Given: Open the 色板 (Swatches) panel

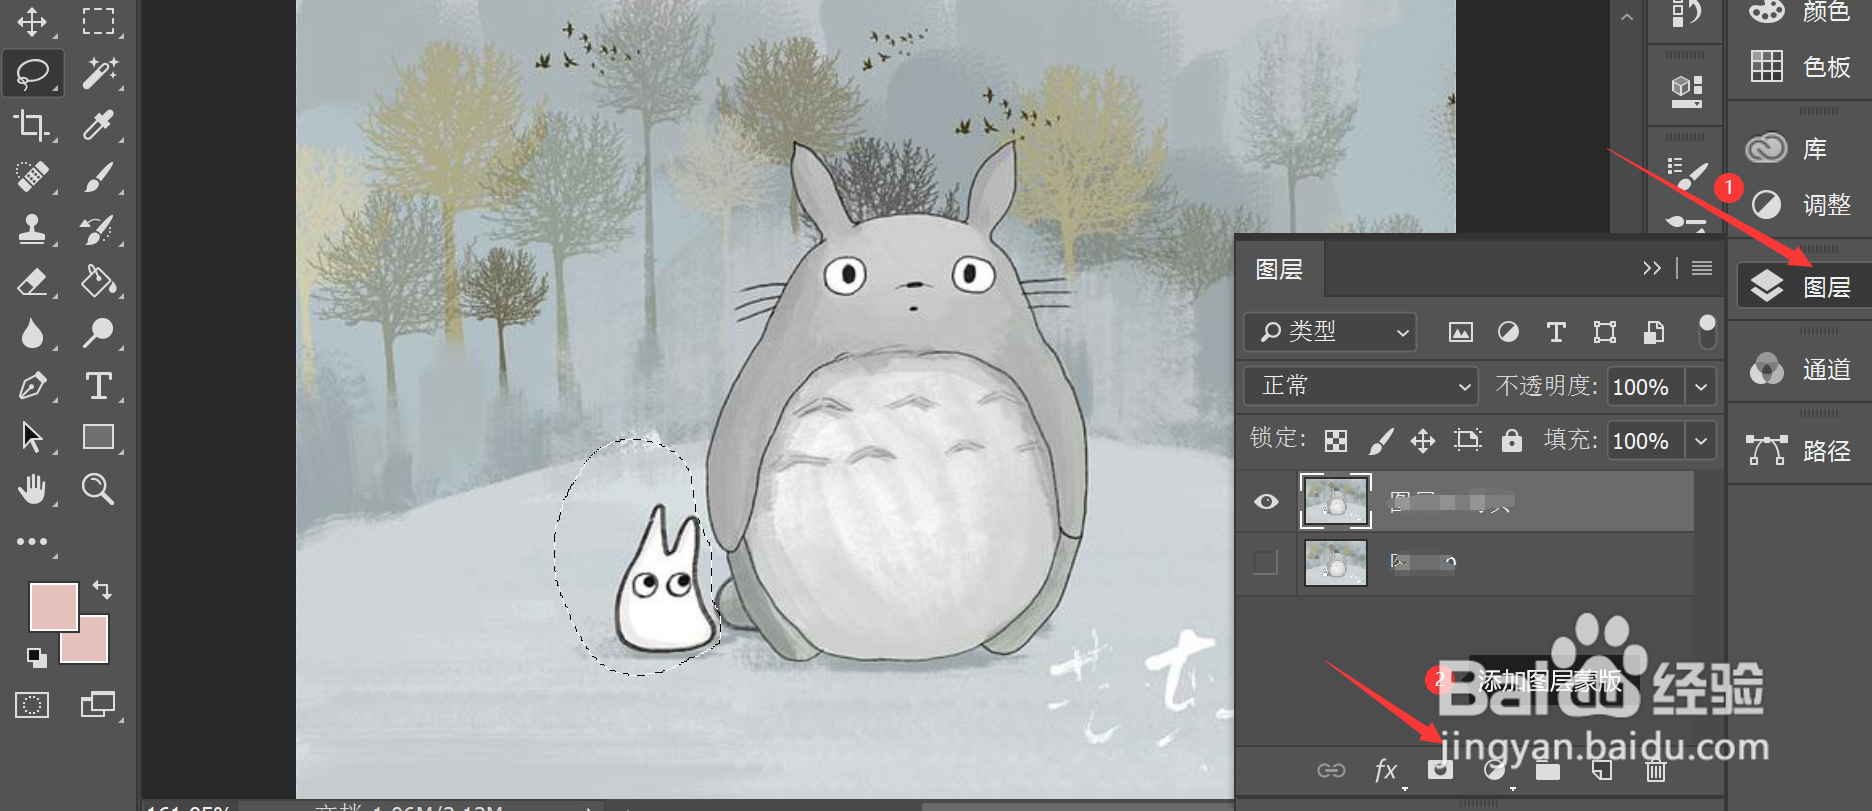Looking at the screenshot, I should click(x=1800, y=67).
